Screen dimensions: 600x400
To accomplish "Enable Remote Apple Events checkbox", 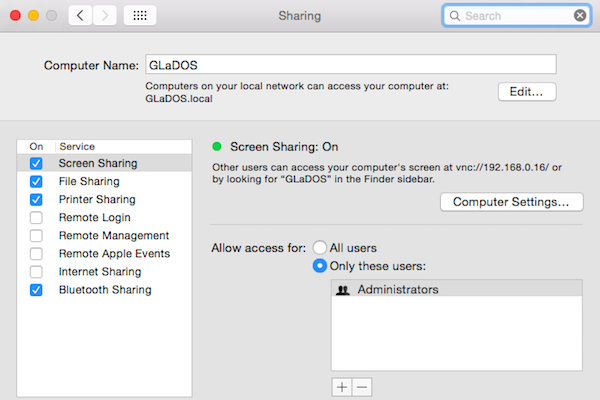I will (36, 253).
